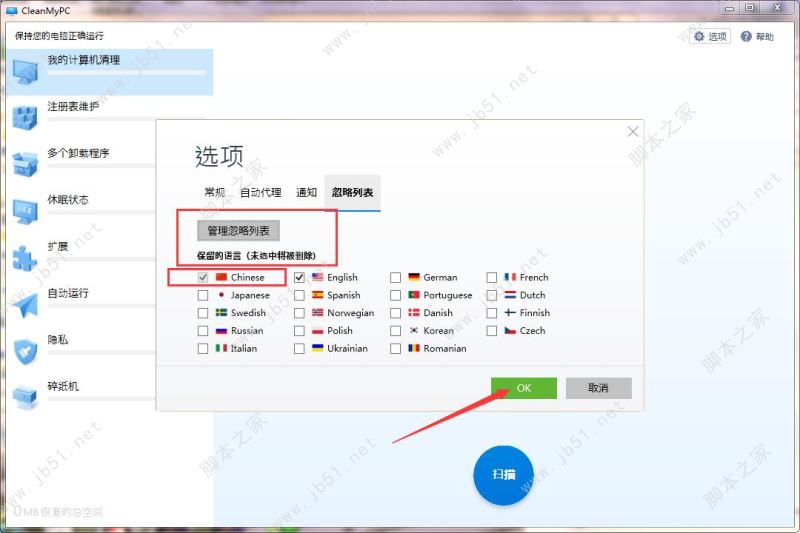Viewport: 800px width, 533px height.
Task: Check the Finnish language checkbox
Action: point(491,313)
